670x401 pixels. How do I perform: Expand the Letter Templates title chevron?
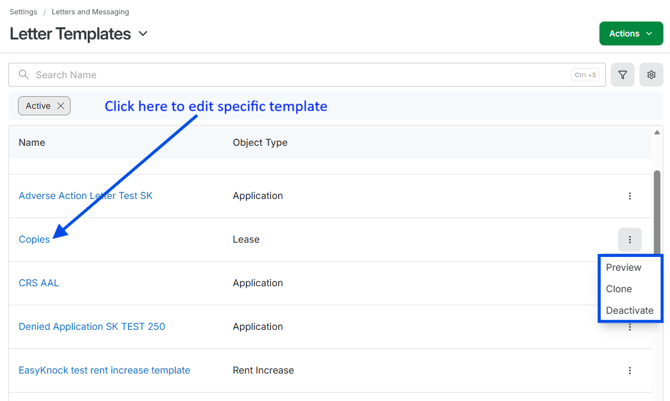[x=143, y=33]
